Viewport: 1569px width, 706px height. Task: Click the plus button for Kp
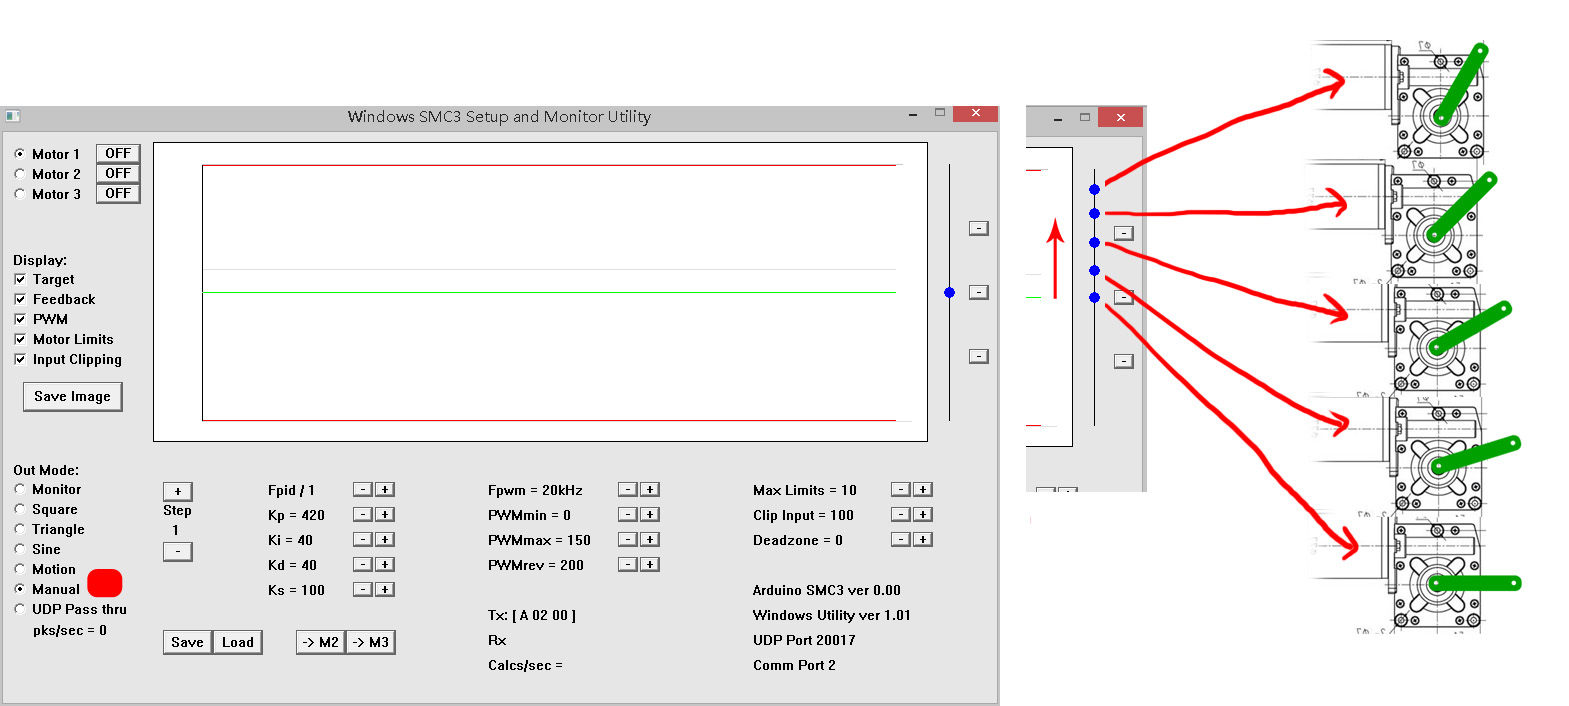385,515
